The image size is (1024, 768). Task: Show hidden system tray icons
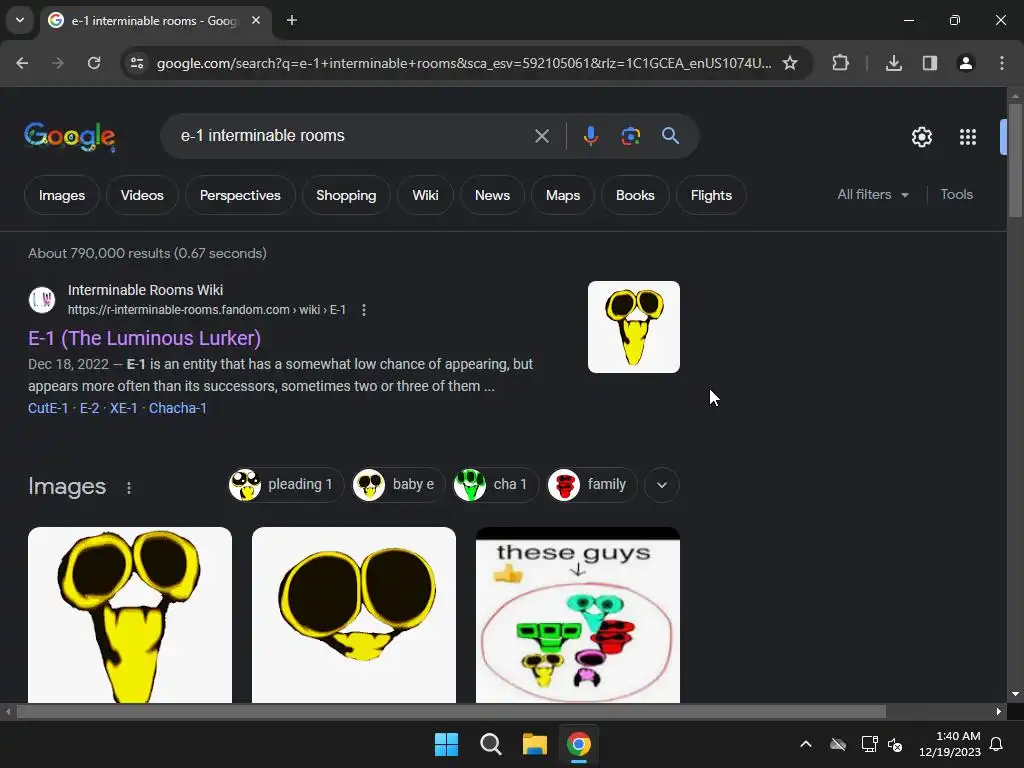(x=806, y=744)
